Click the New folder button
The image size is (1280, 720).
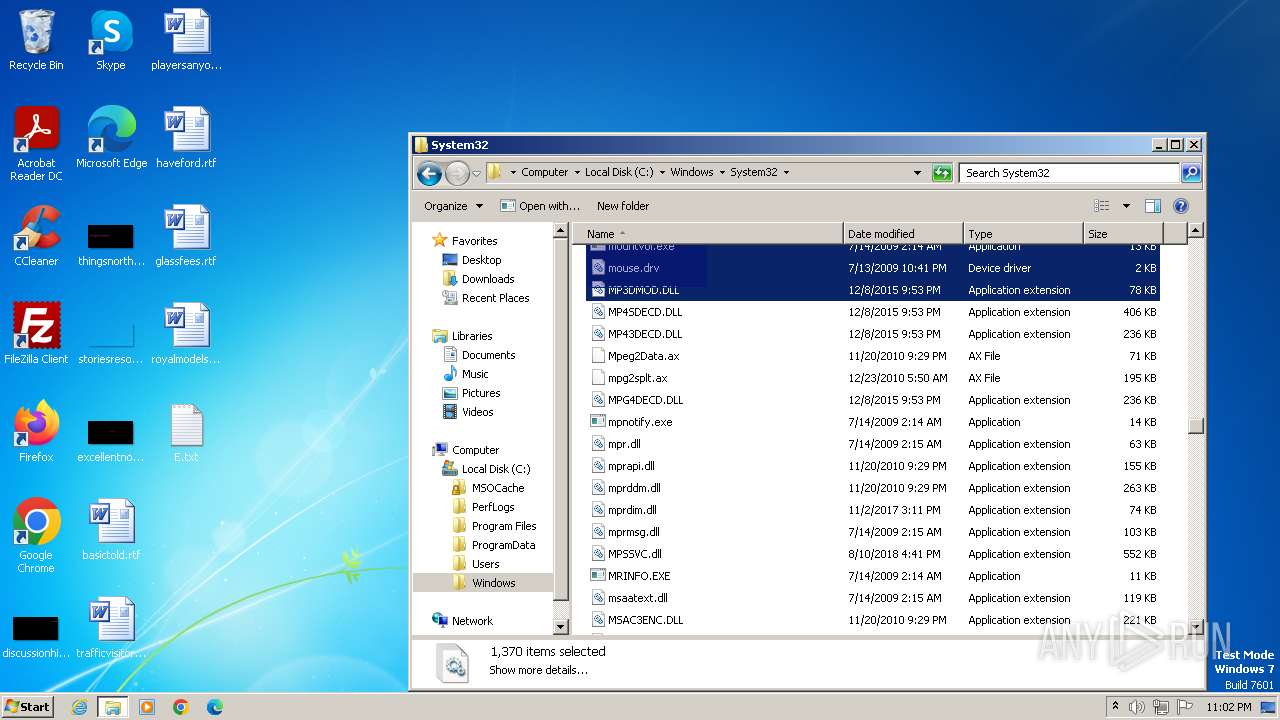[623, 206]
